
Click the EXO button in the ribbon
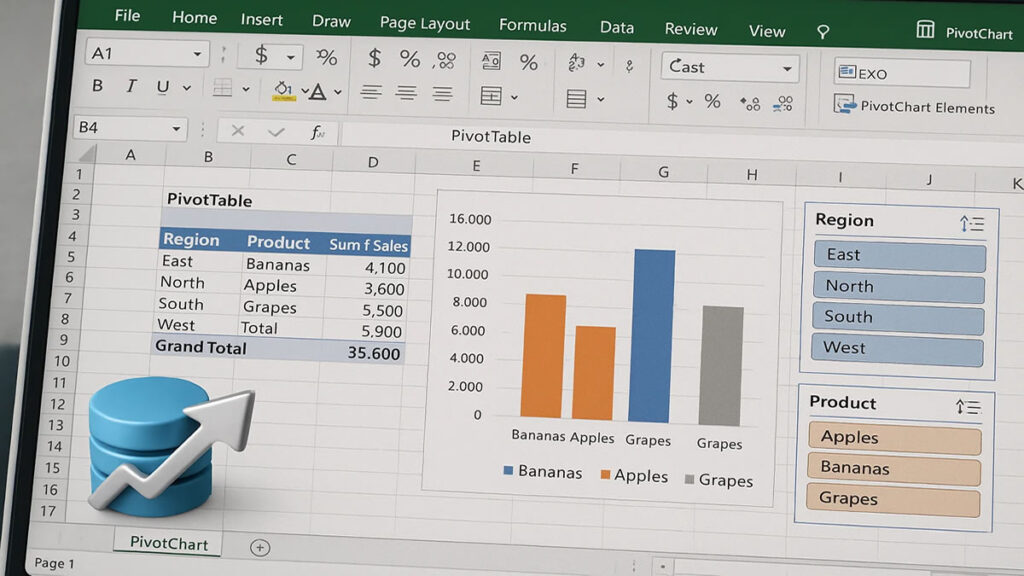tap(902, 73)
